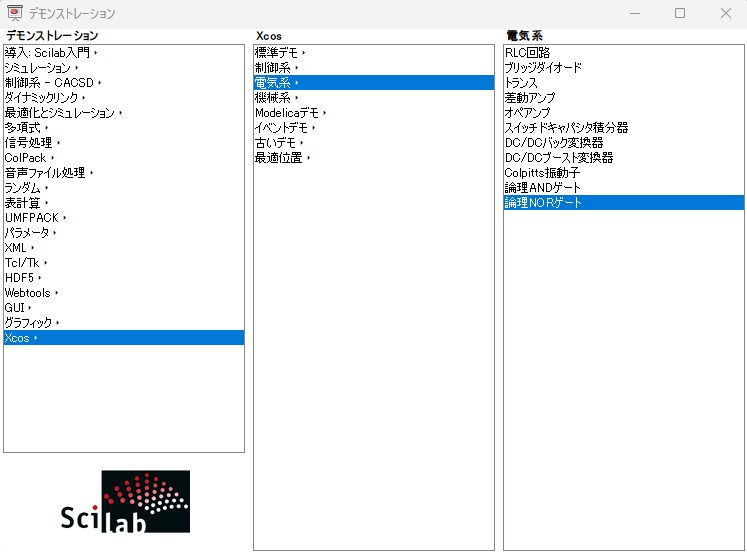Open the Colpitts振動子 demo
The width and height of the screenshot is (747, 552).
[624, 172]
